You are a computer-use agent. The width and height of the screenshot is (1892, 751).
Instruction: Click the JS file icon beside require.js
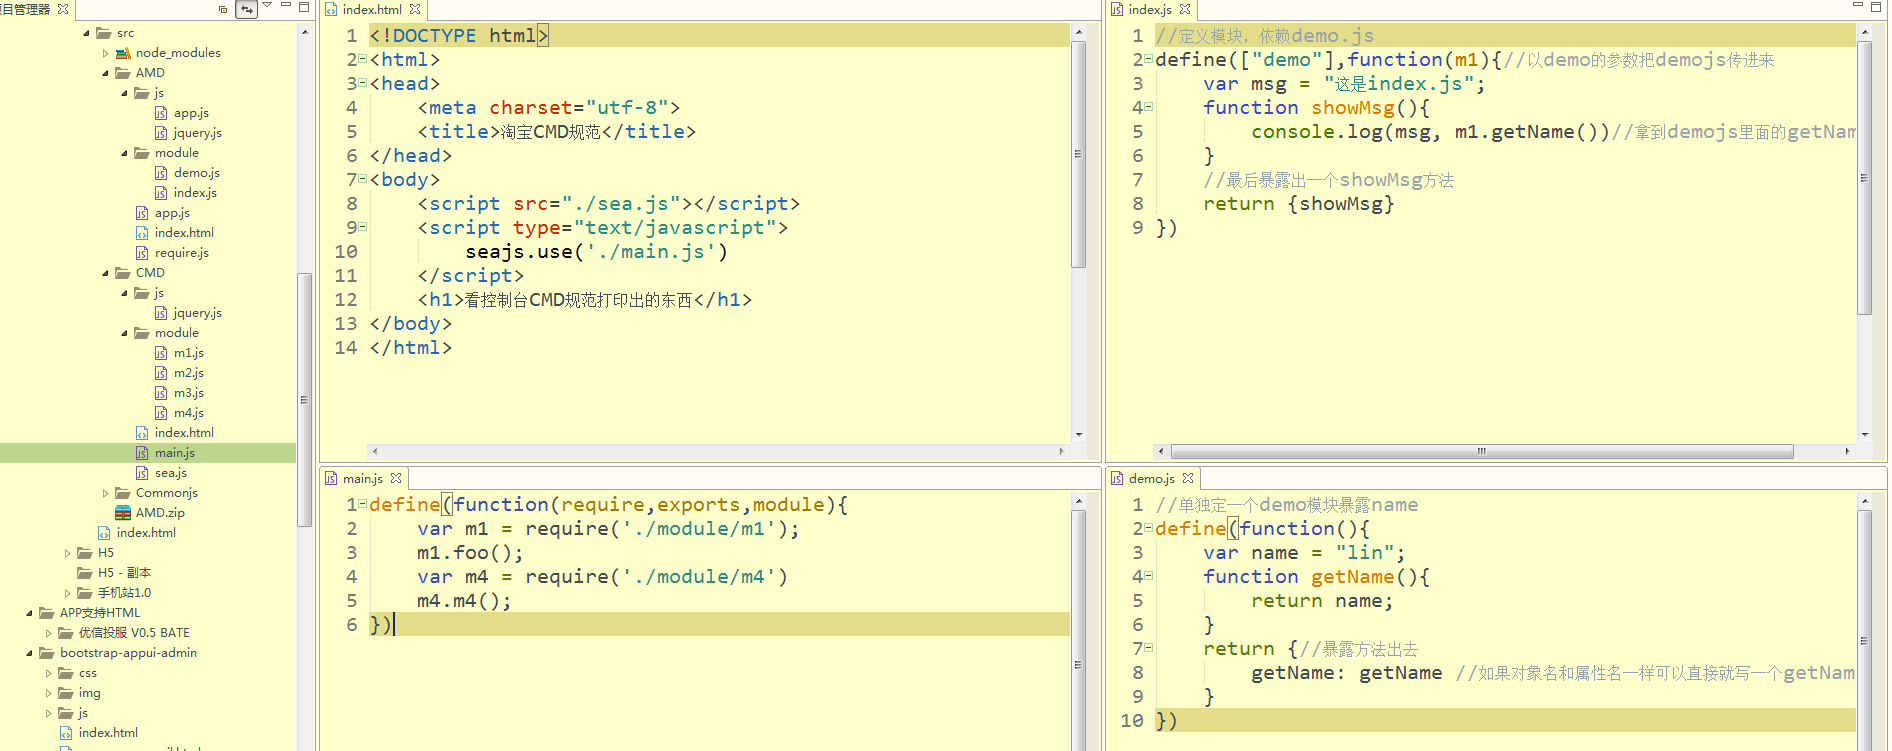(142, 253)
